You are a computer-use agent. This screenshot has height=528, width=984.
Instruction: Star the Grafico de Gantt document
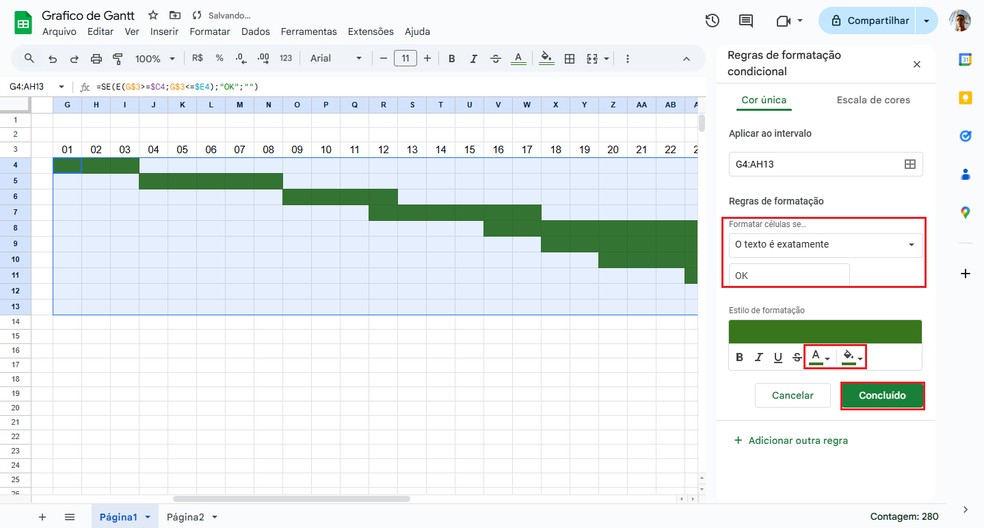pyautogui.click(x=153, y=15)
